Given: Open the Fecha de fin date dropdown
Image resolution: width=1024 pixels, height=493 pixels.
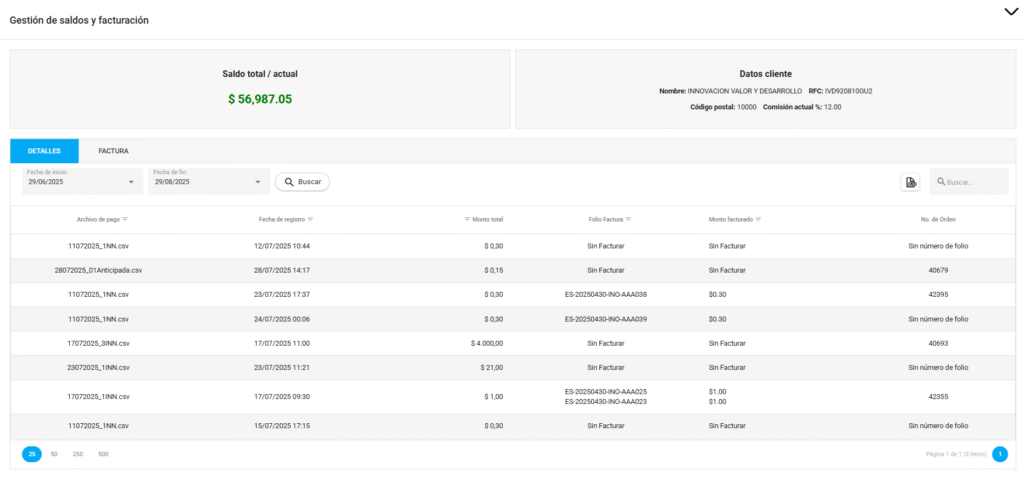Looking at the screenshot, I should 257,182.
